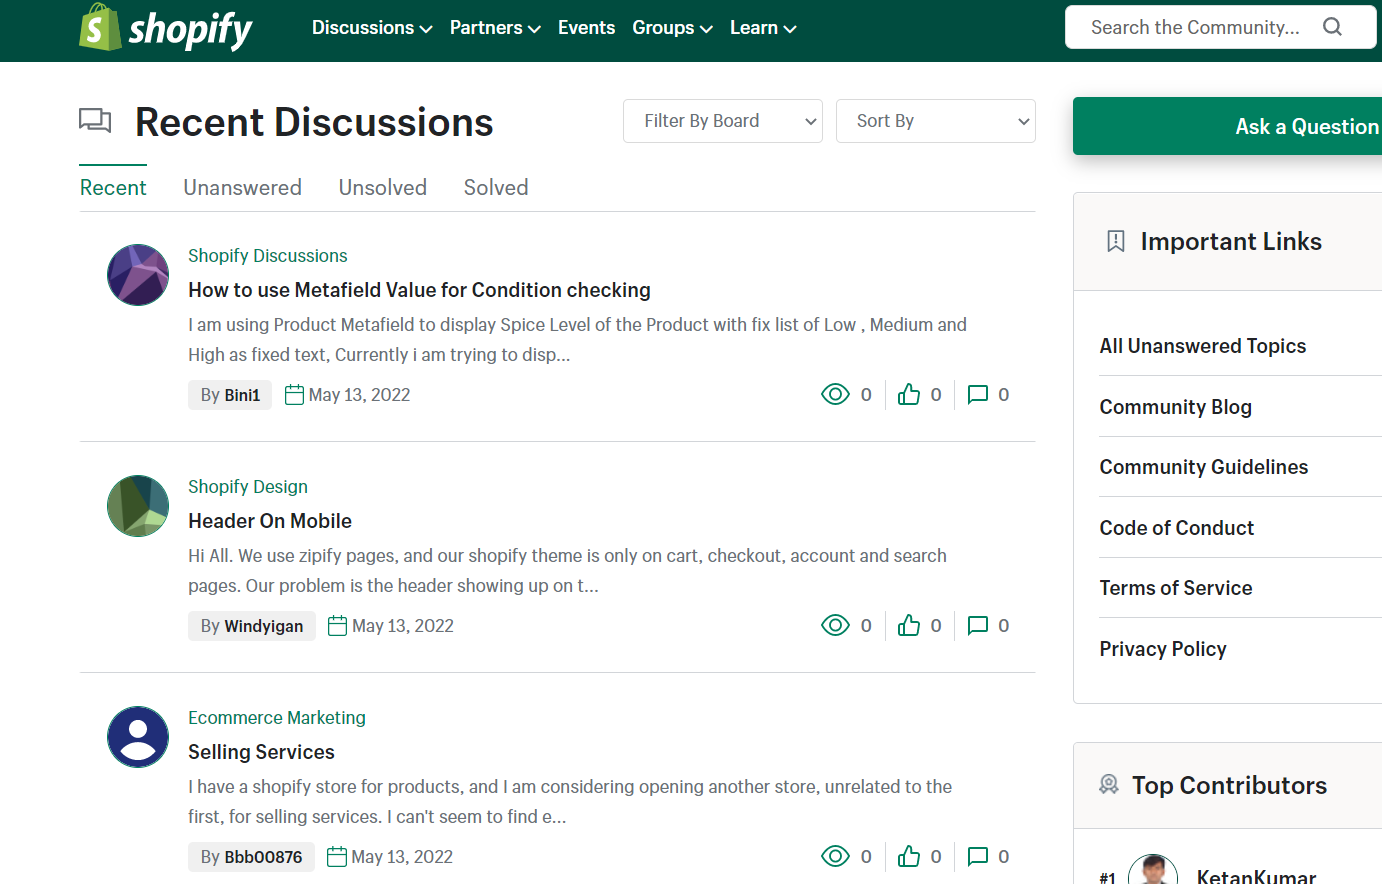This screenshot has width=1382, height=884.
Task: Expand the Learn menu
Action: (763, 28)
